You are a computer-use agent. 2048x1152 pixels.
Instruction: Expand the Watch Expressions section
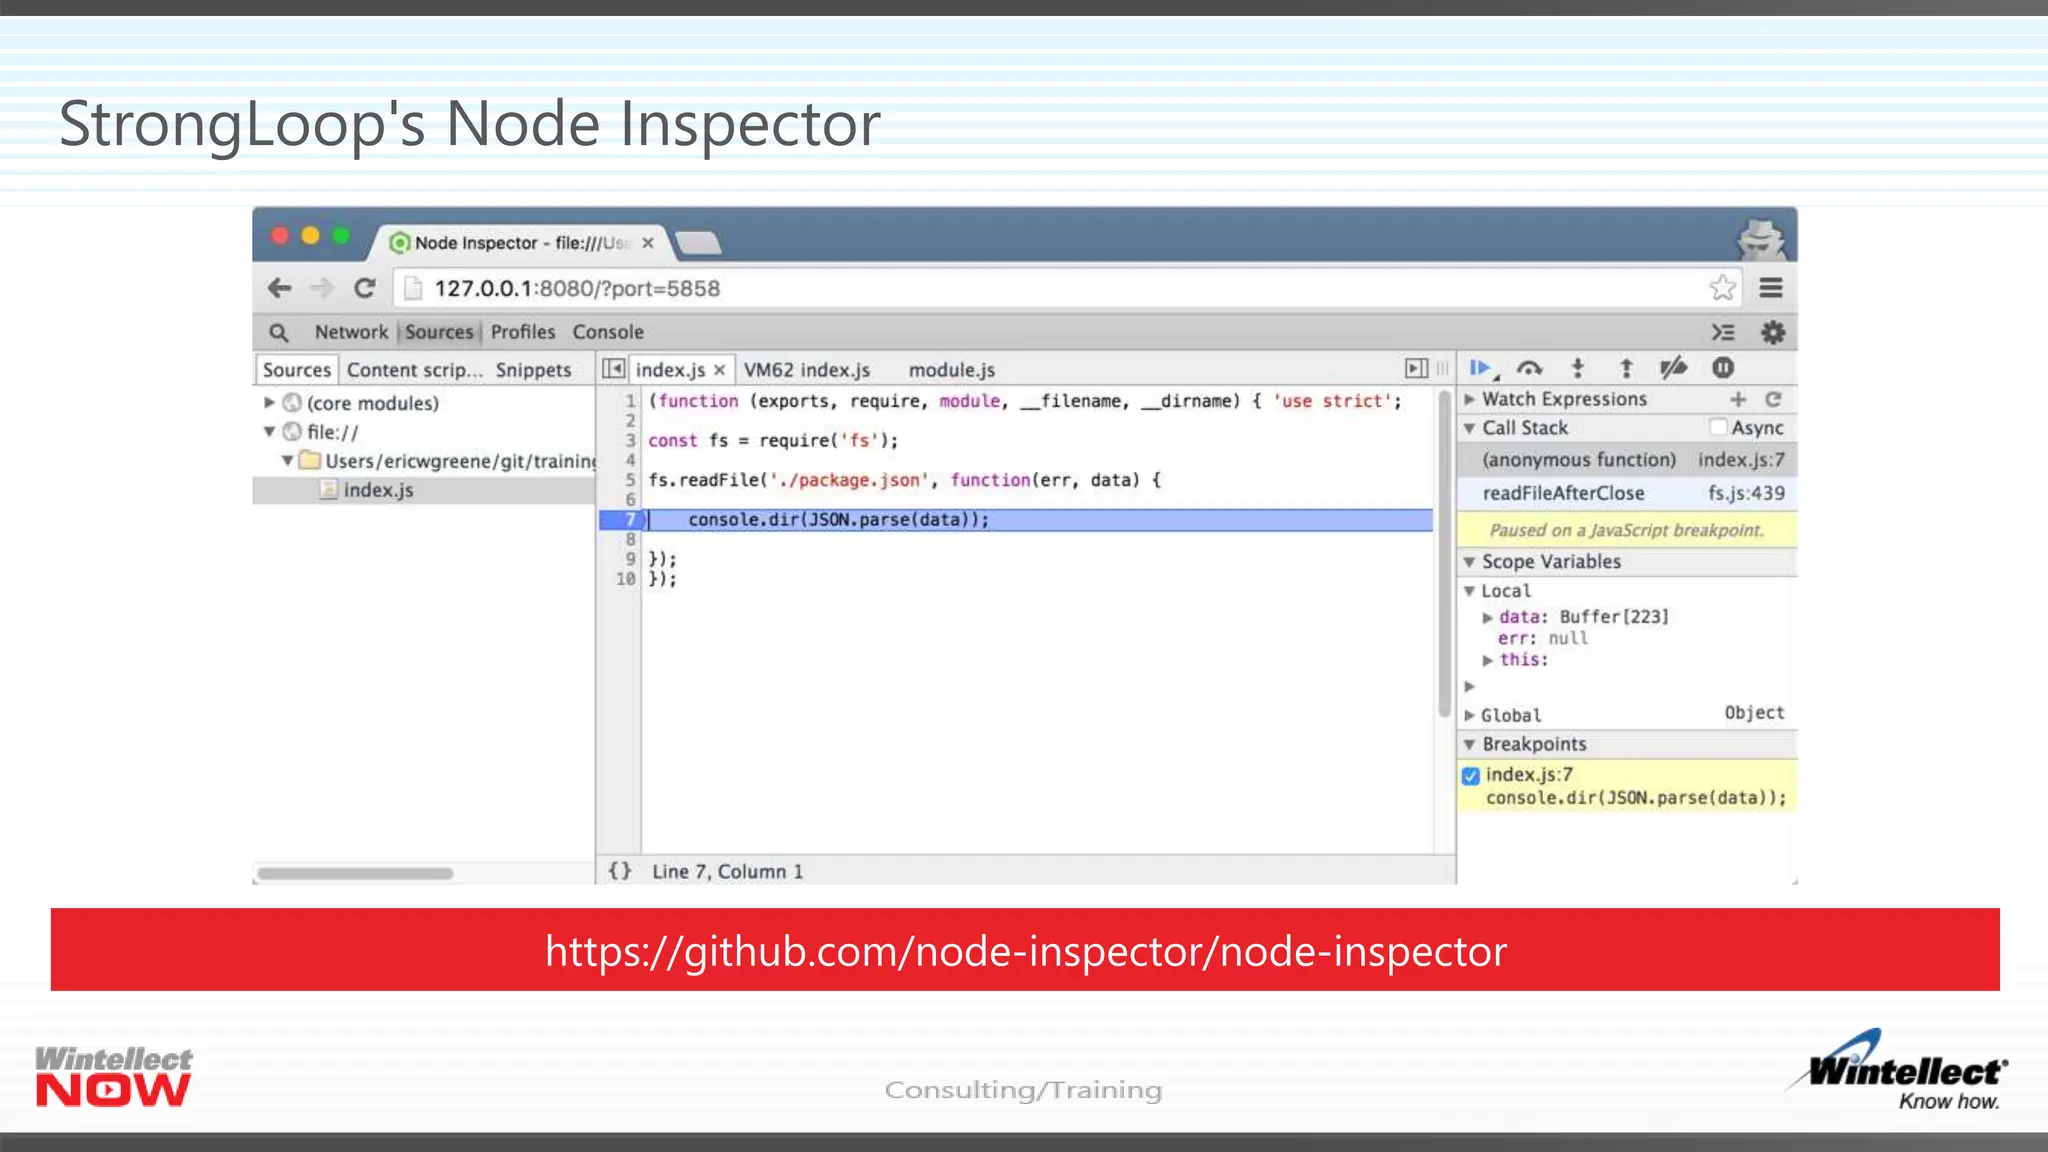[x=1469, y=399]
